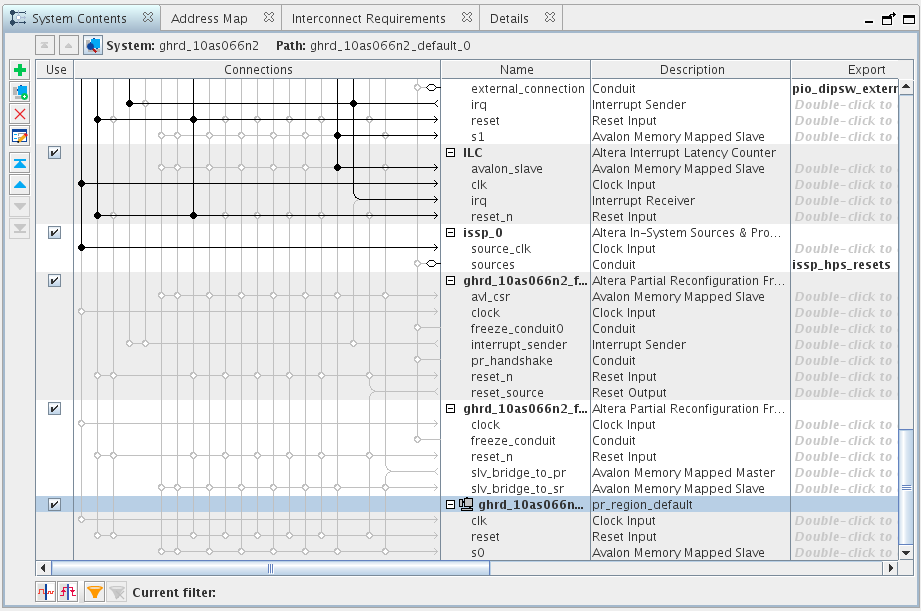Viewport: 921px width, 611px height.
Task: Click the Description column header
Action: coord(691,70)
